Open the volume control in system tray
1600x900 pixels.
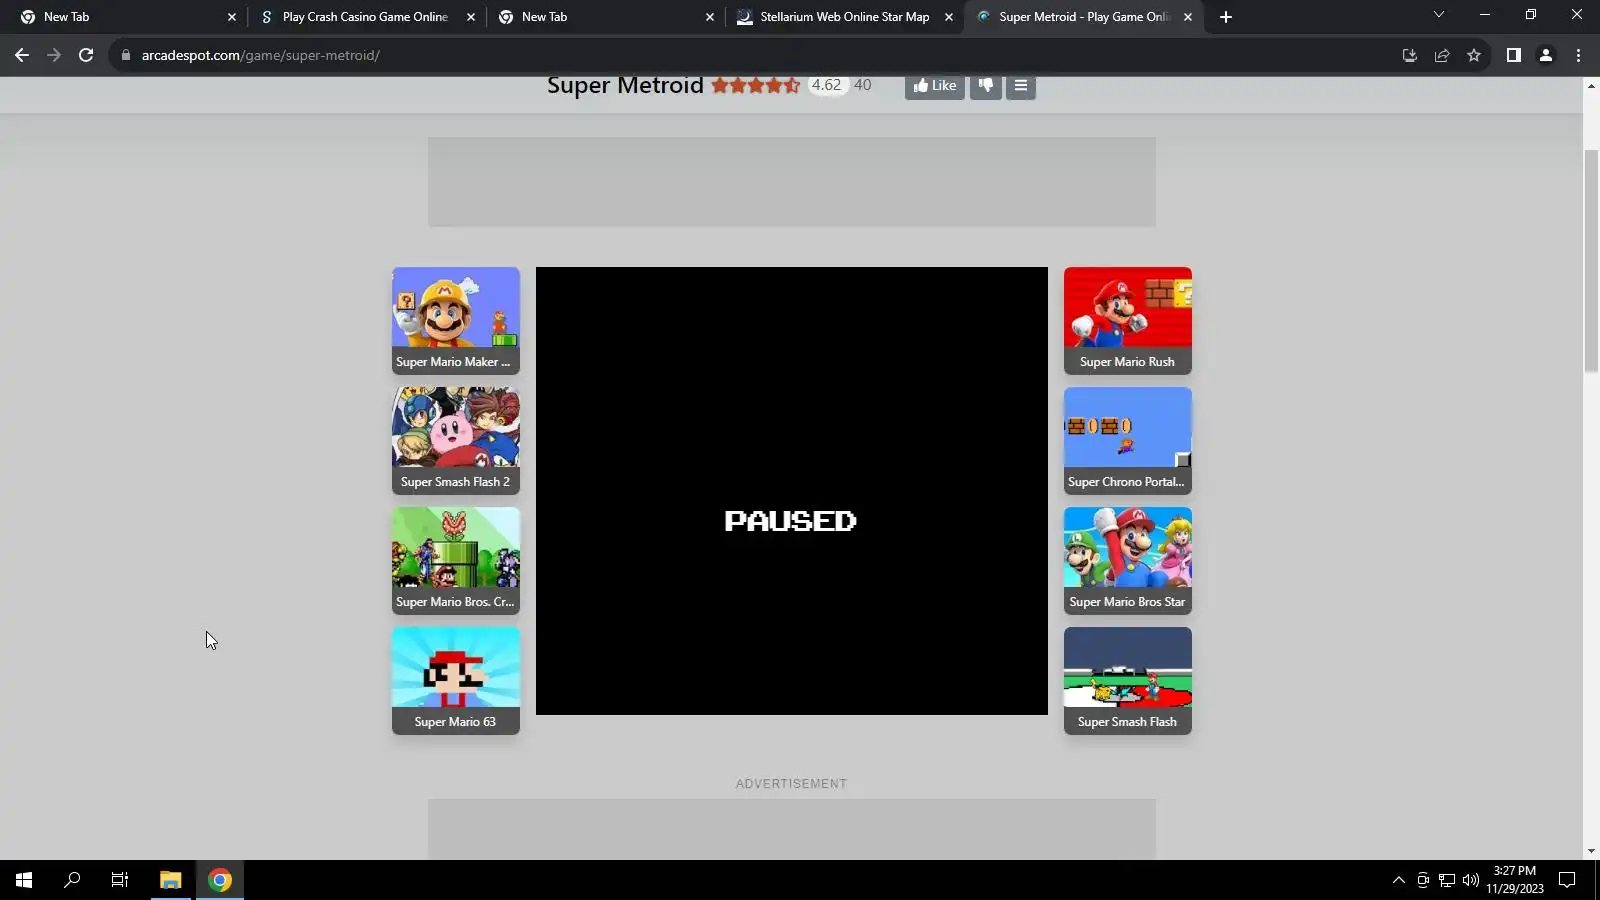click(x=1471, y=880)
